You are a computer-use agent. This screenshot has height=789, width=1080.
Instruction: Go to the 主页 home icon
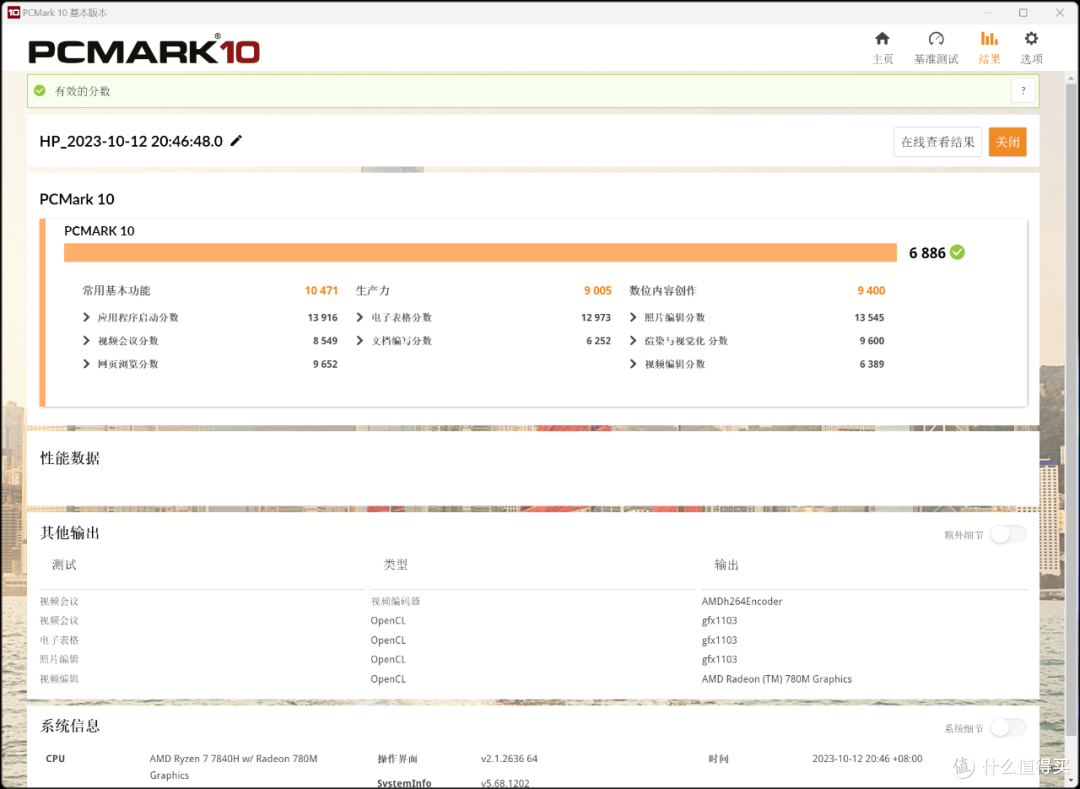coord(882,39)
